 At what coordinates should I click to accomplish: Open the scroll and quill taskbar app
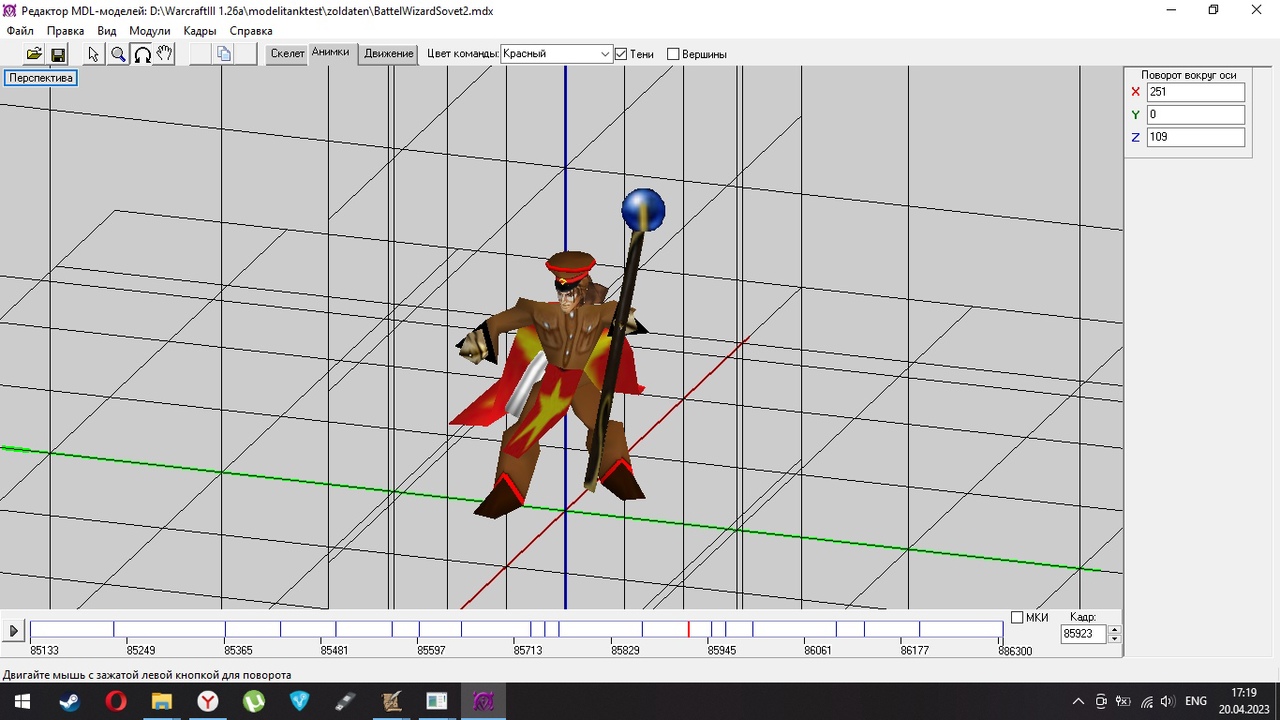pos(392,701)
